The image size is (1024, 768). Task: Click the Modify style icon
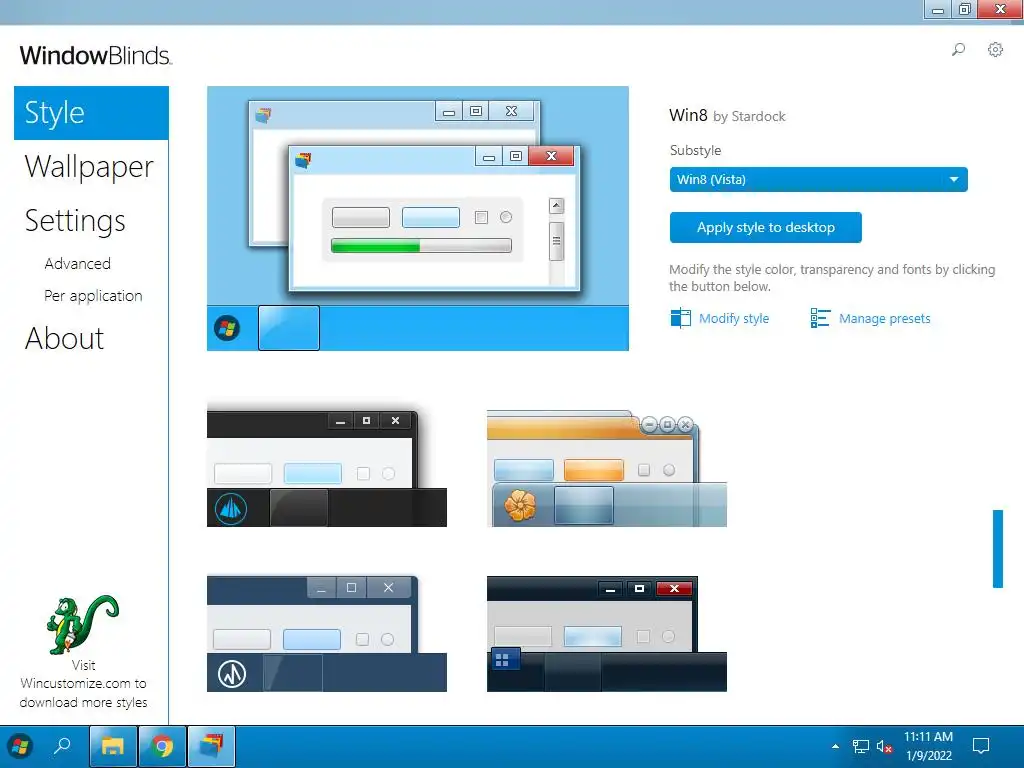pyautogui.click(x=680, y=318)
